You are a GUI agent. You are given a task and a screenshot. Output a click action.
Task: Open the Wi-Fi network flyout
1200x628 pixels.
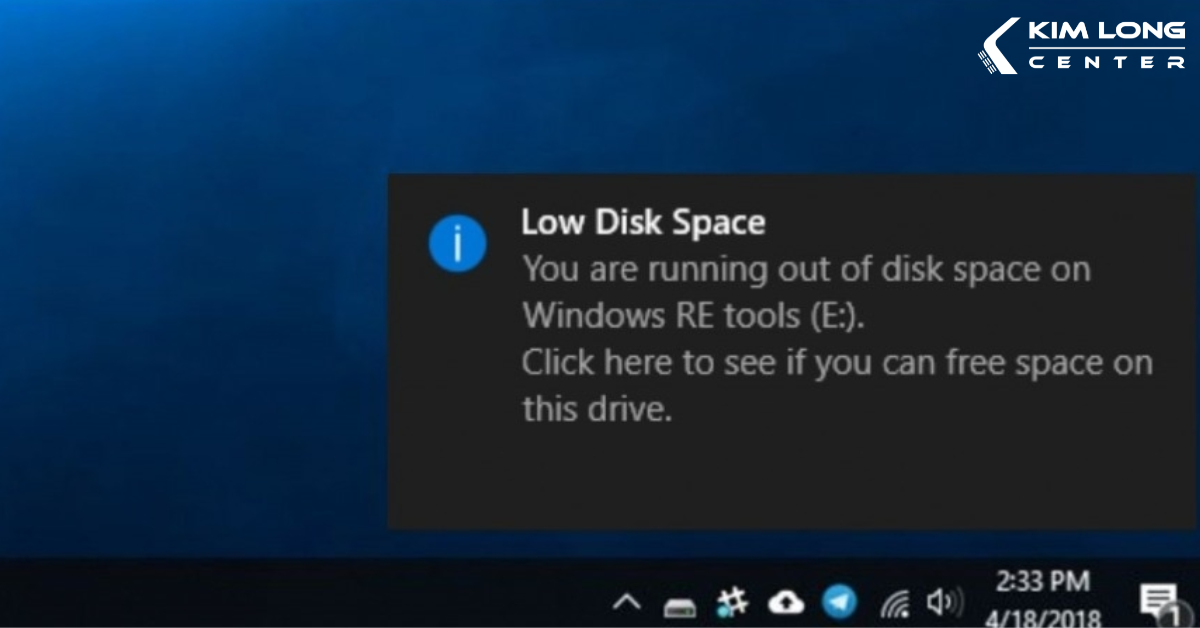893,603
